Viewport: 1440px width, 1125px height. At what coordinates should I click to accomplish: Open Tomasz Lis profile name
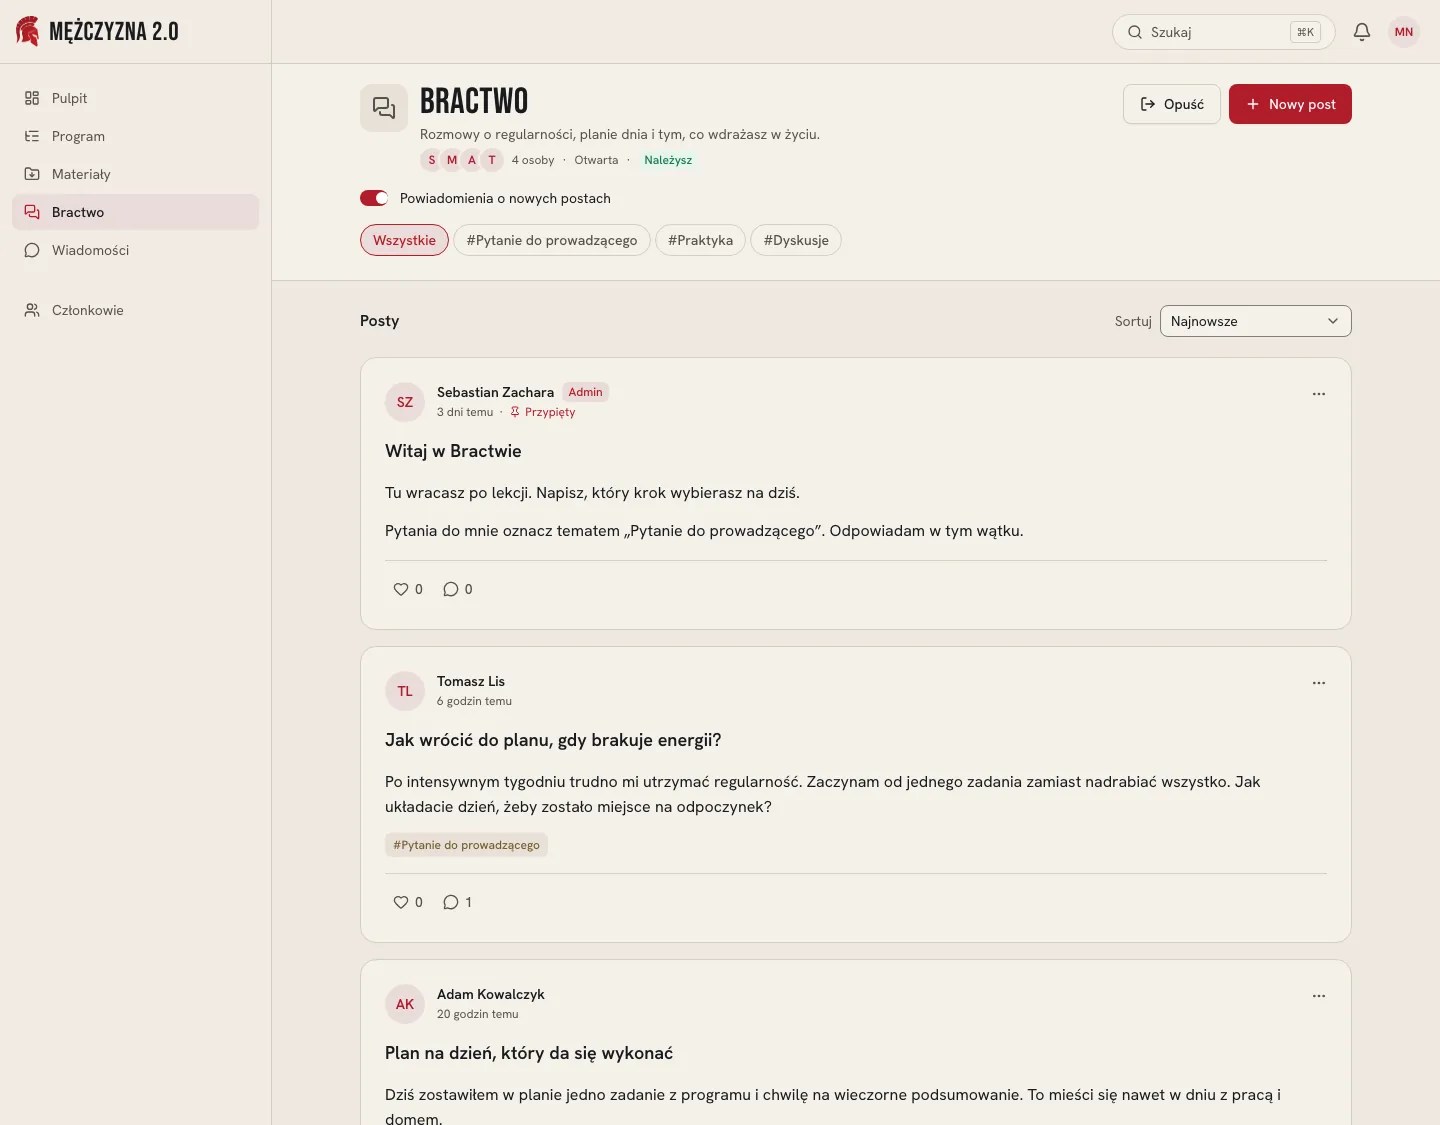pyautogui.click(x=471, y=681)
